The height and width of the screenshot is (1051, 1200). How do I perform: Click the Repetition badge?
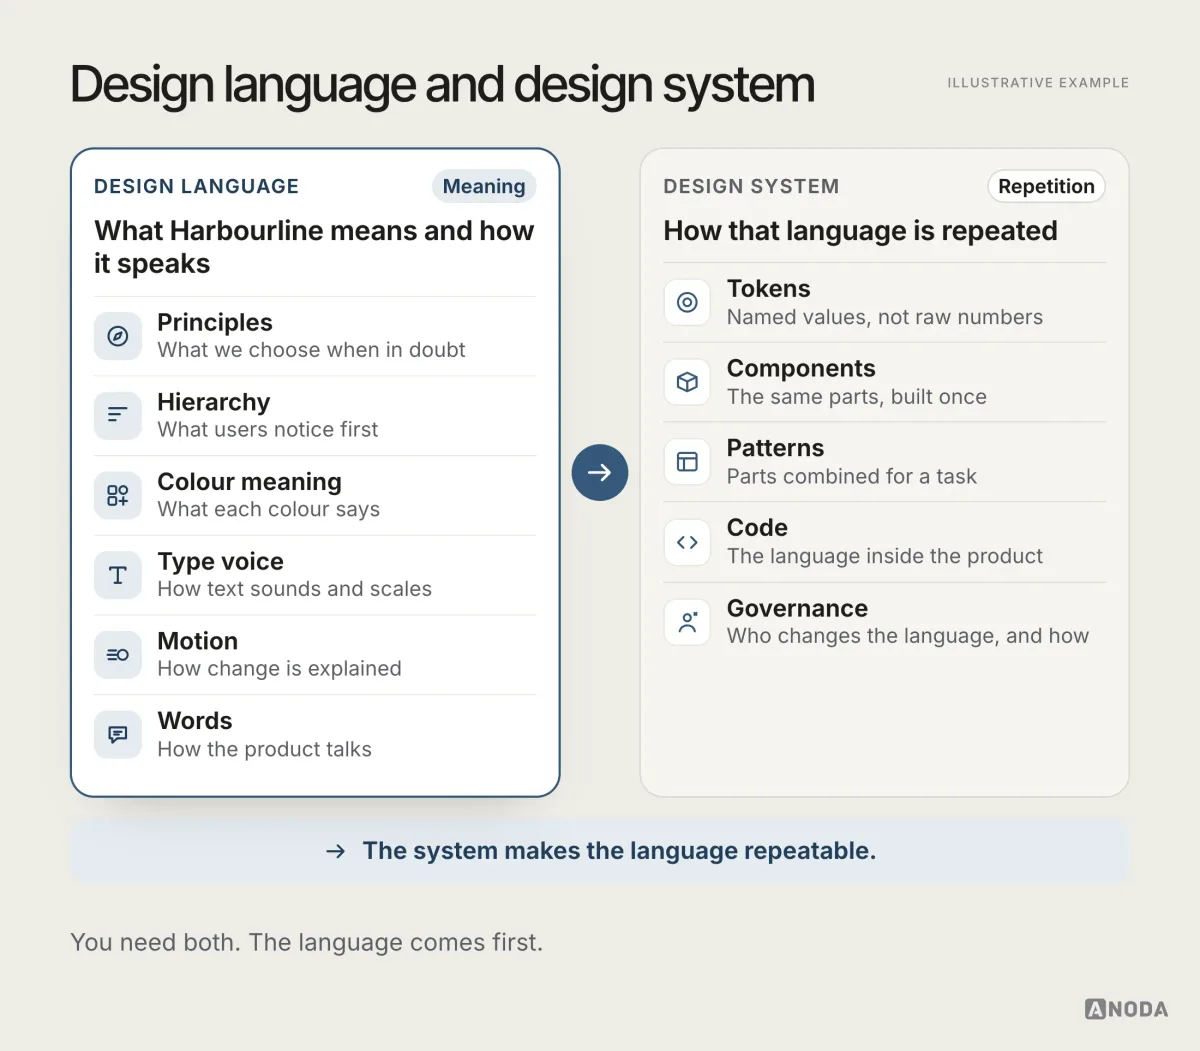coord(1046,186)
